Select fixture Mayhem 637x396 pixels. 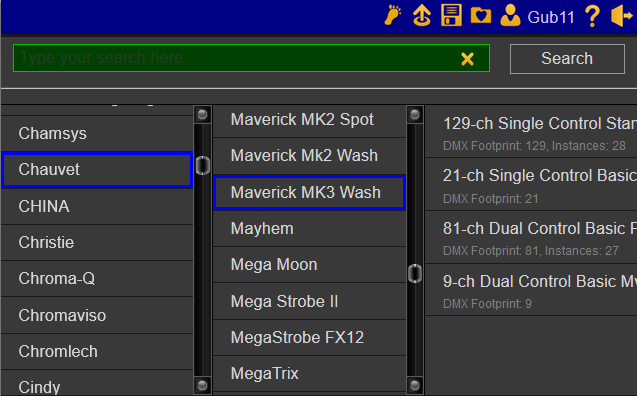pyautogui.click(x=310, y=229)
